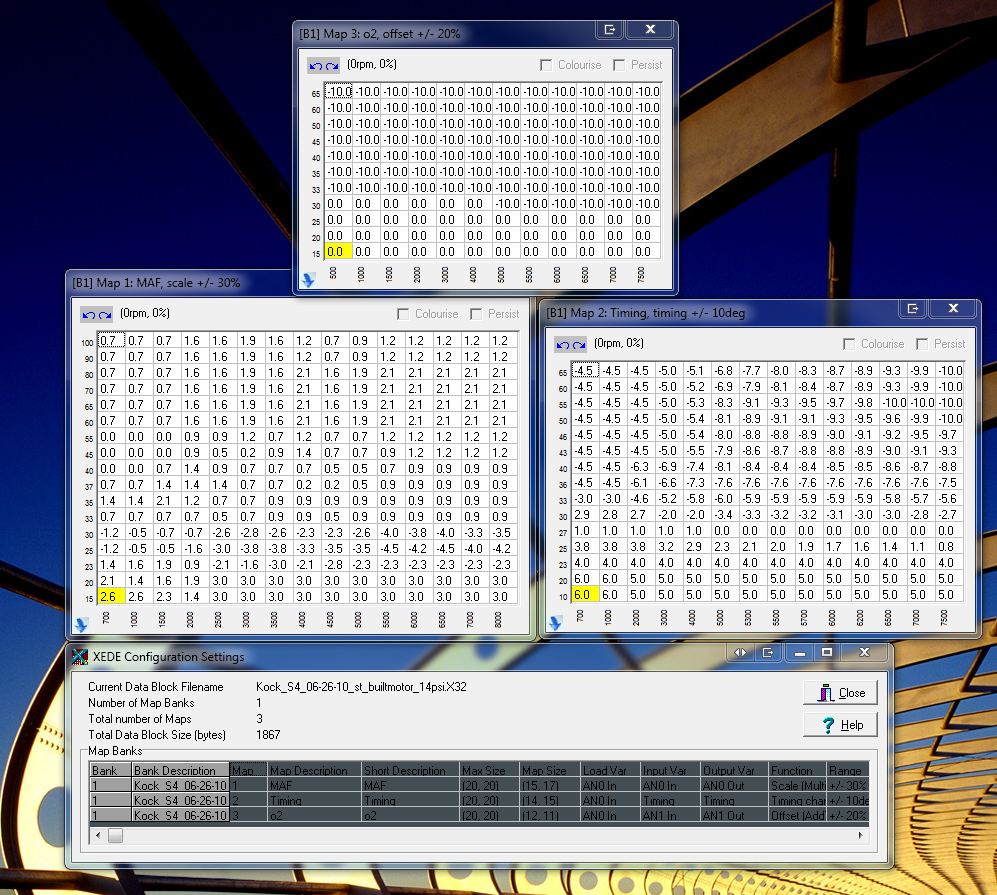Click the Load Var column header
The width and height of the screenshot is (997, 895).
[x=610, y=770]
